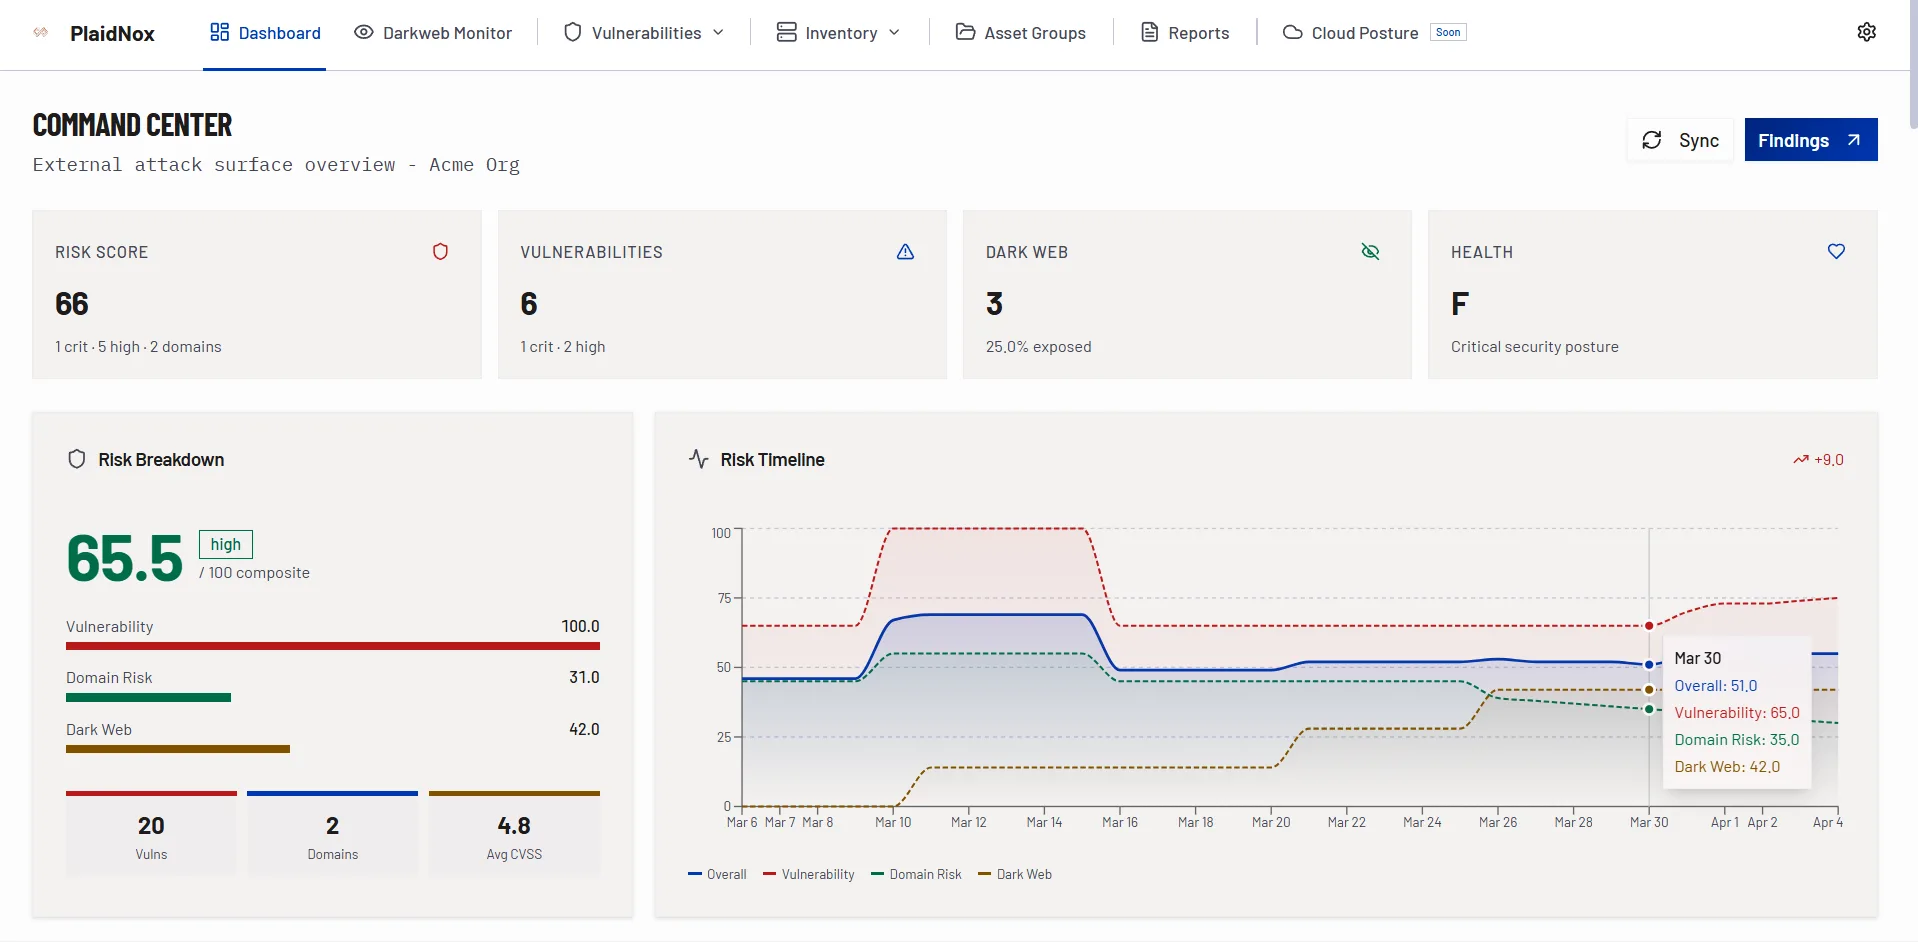Screen dimensions: 1918x942
Task: Select the PlaidNox logo icon
Action: click(x=41, y=32)
